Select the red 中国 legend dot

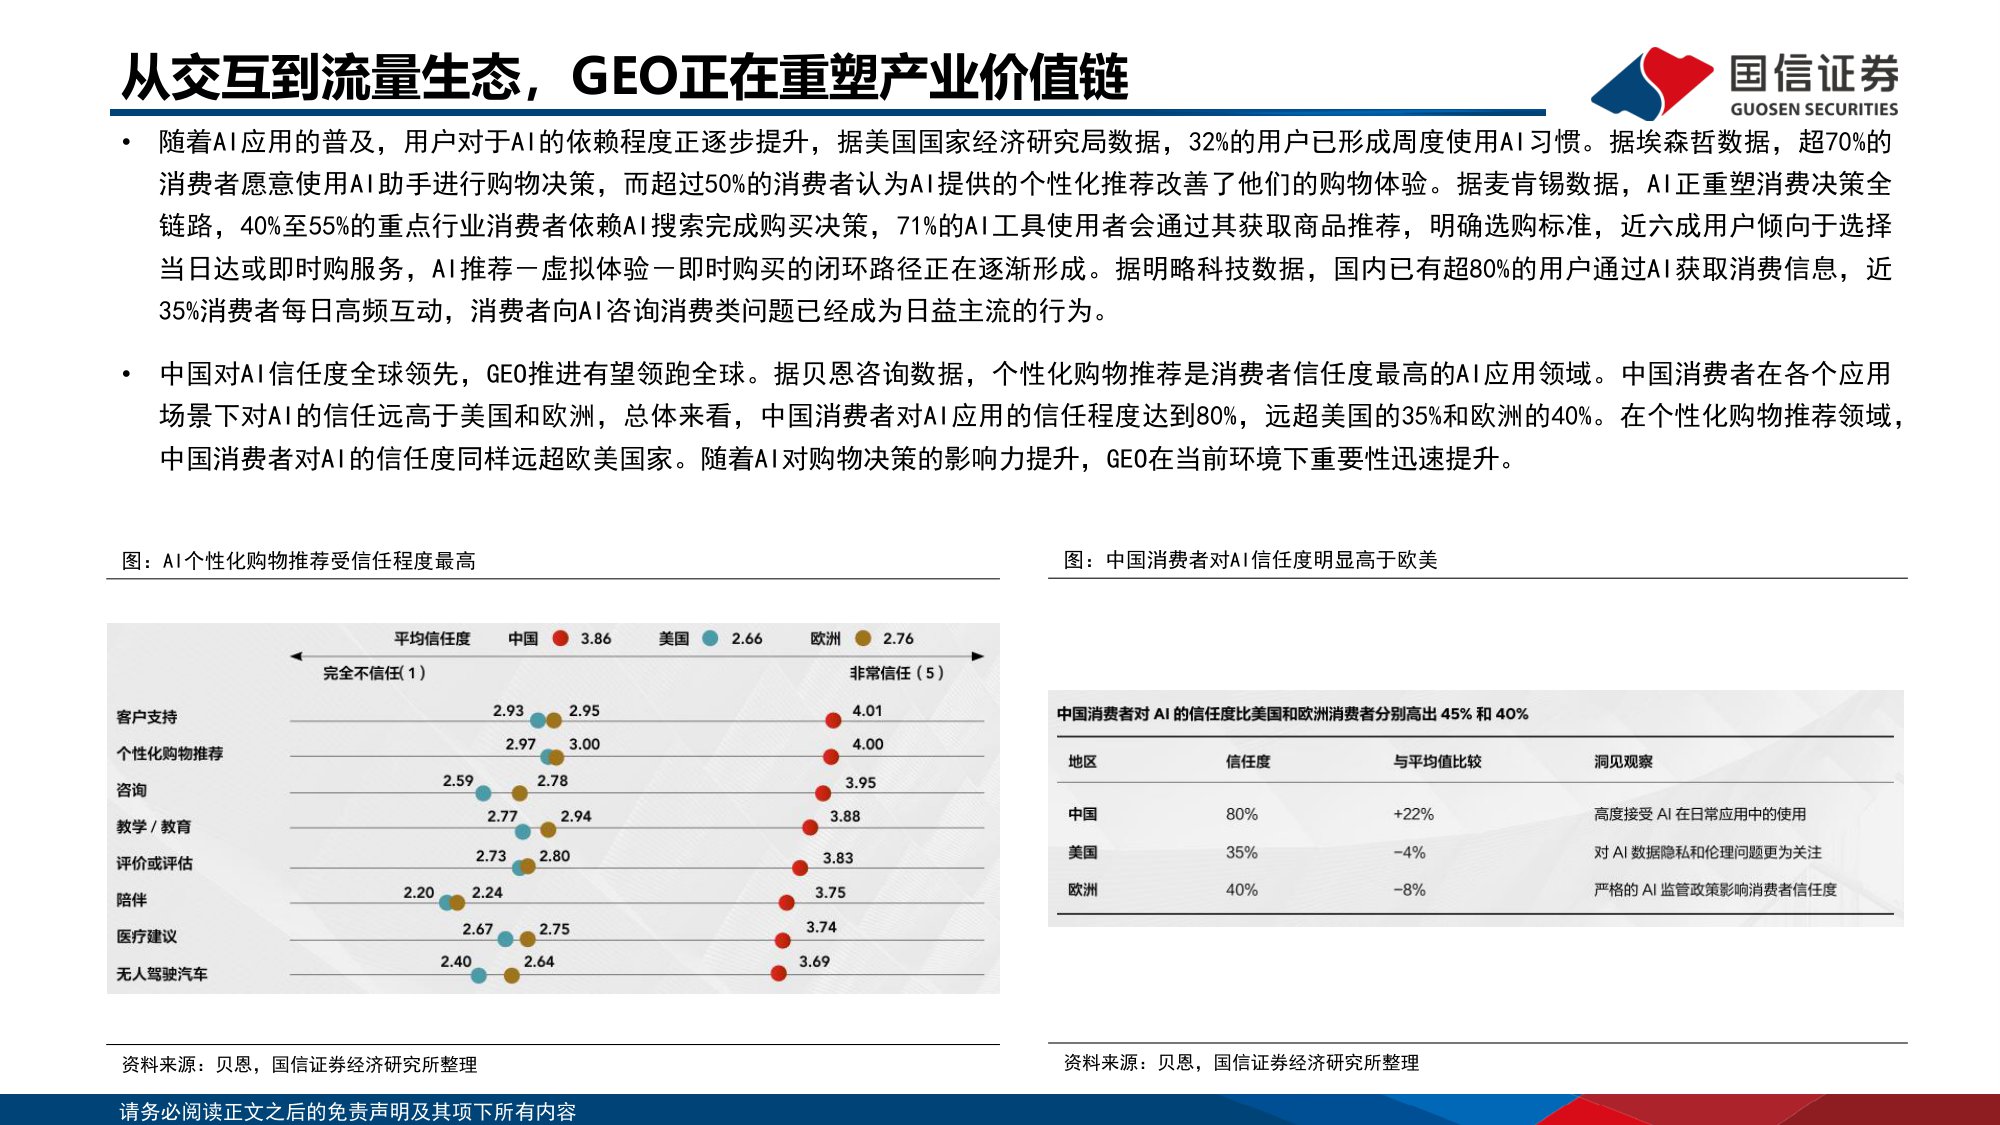[558, 637]
